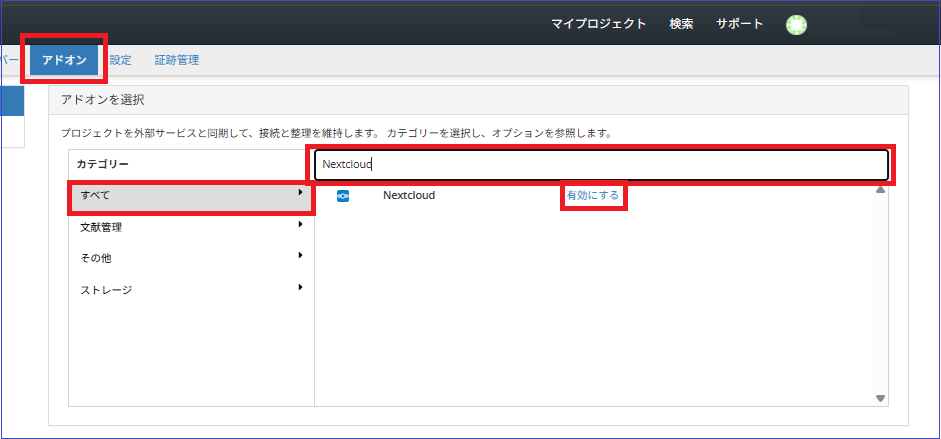Screen dimensions: 941x439
Task: Expand the arrow next to 文献管理
Action: click(300, 225)
